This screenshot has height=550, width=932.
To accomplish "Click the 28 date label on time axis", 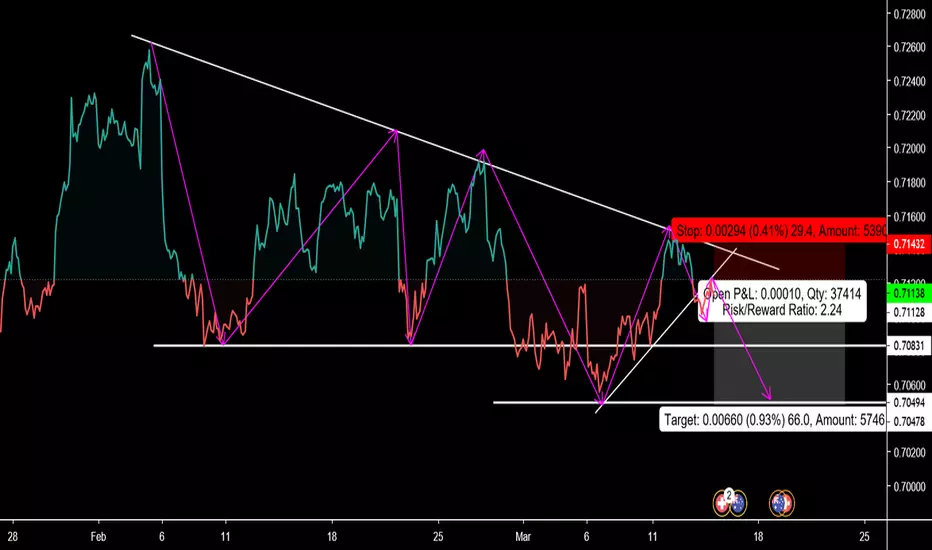I will pos(12,537).
